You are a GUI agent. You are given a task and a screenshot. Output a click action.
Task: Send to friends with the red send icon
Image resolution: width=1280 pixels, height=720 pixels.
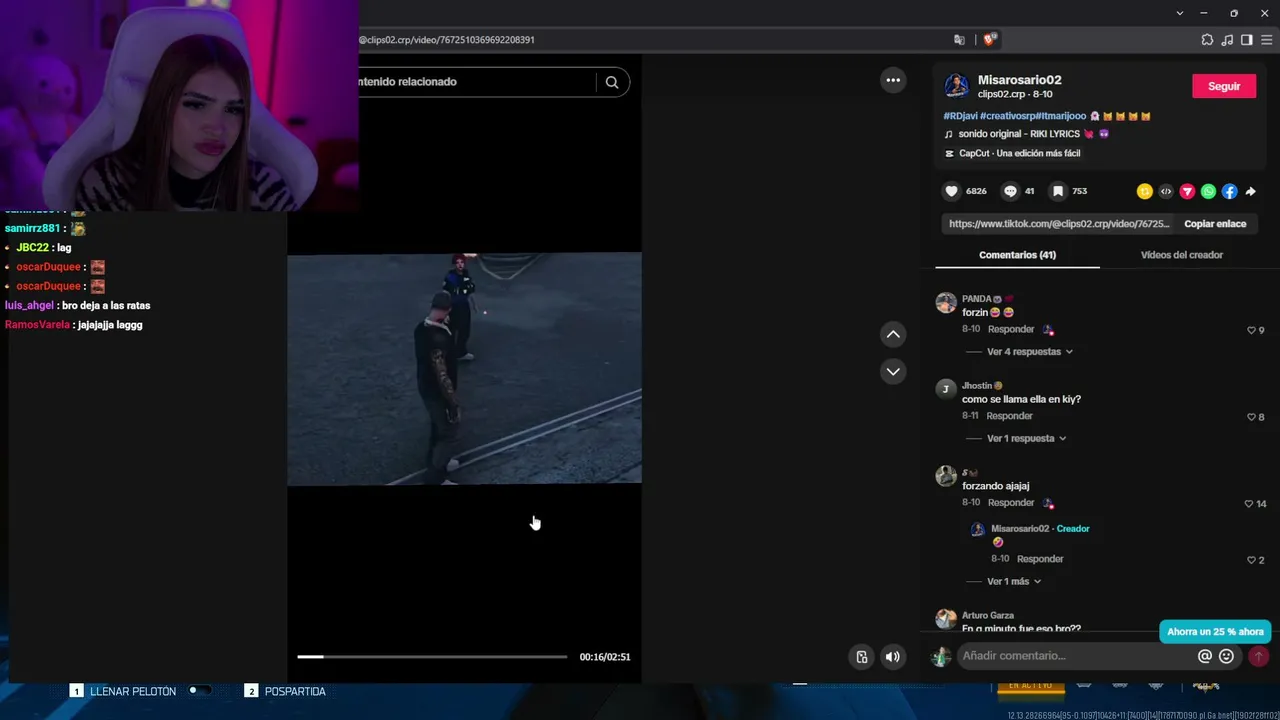pos(1187,191)
